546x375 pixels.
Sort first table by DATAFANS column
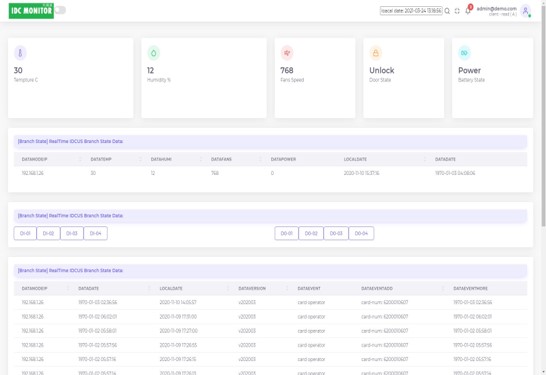[x=221, y=159]
